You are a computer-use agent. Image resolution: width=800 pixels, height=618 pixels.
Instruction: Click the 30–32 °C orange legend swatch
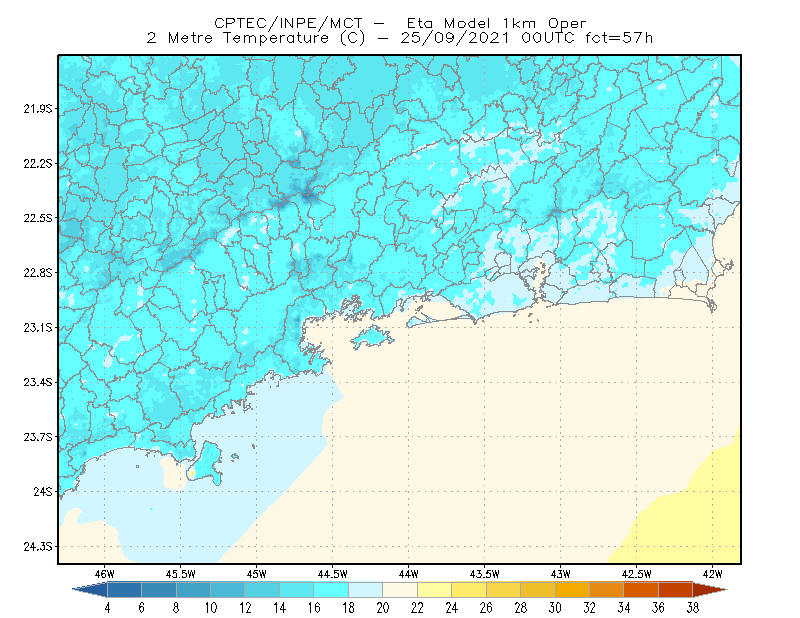pos(572,590)
